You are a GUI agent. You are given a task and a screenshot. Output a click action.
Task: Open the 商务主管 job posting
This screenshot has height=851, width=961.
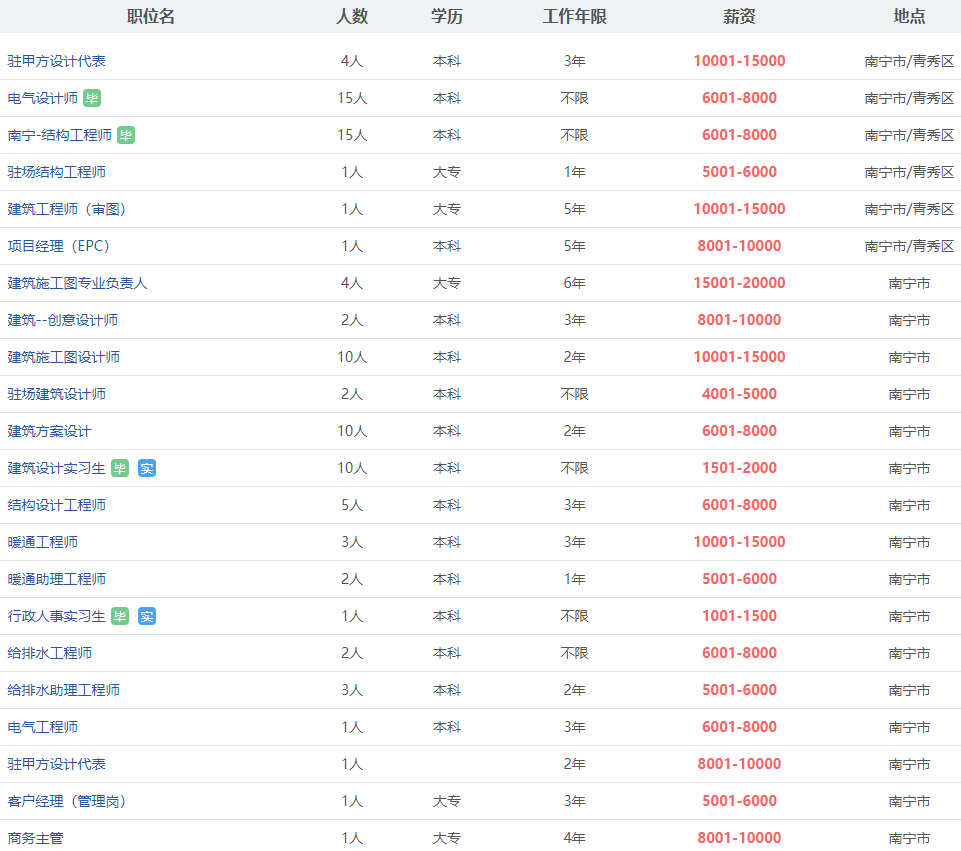point(36,838)
